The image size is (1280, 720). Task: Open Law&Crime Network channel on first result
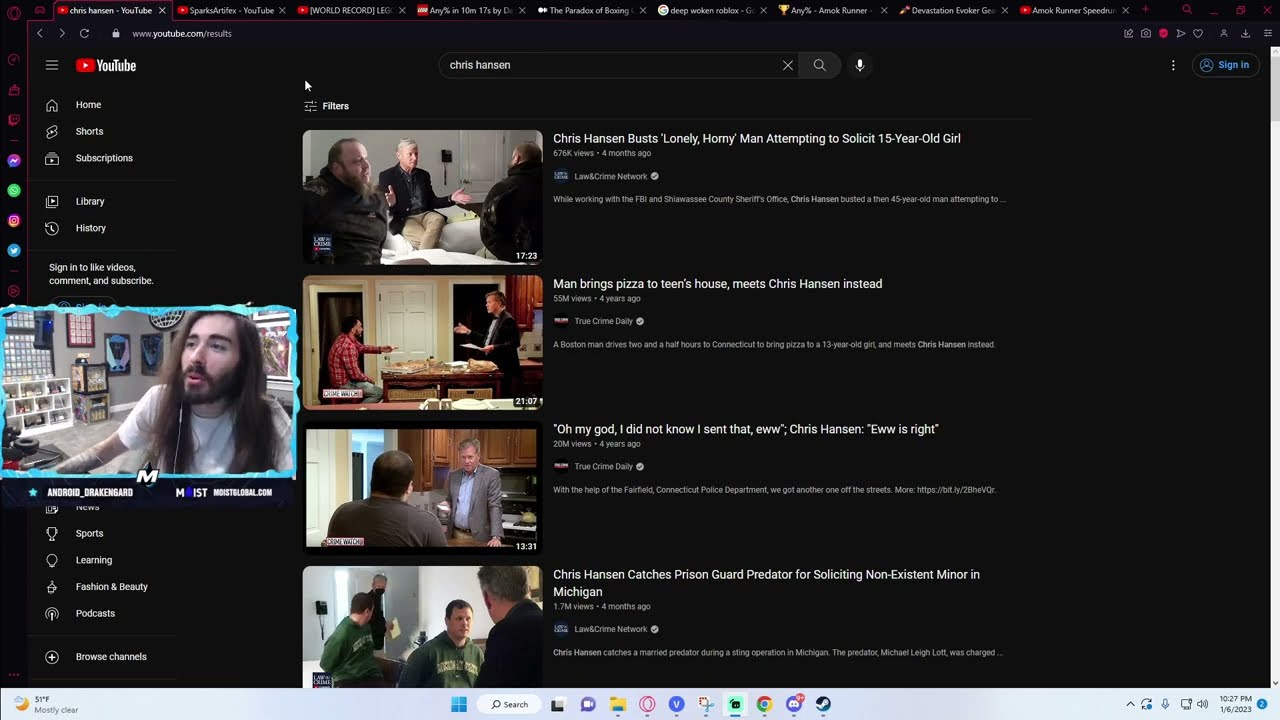(610, 176)
